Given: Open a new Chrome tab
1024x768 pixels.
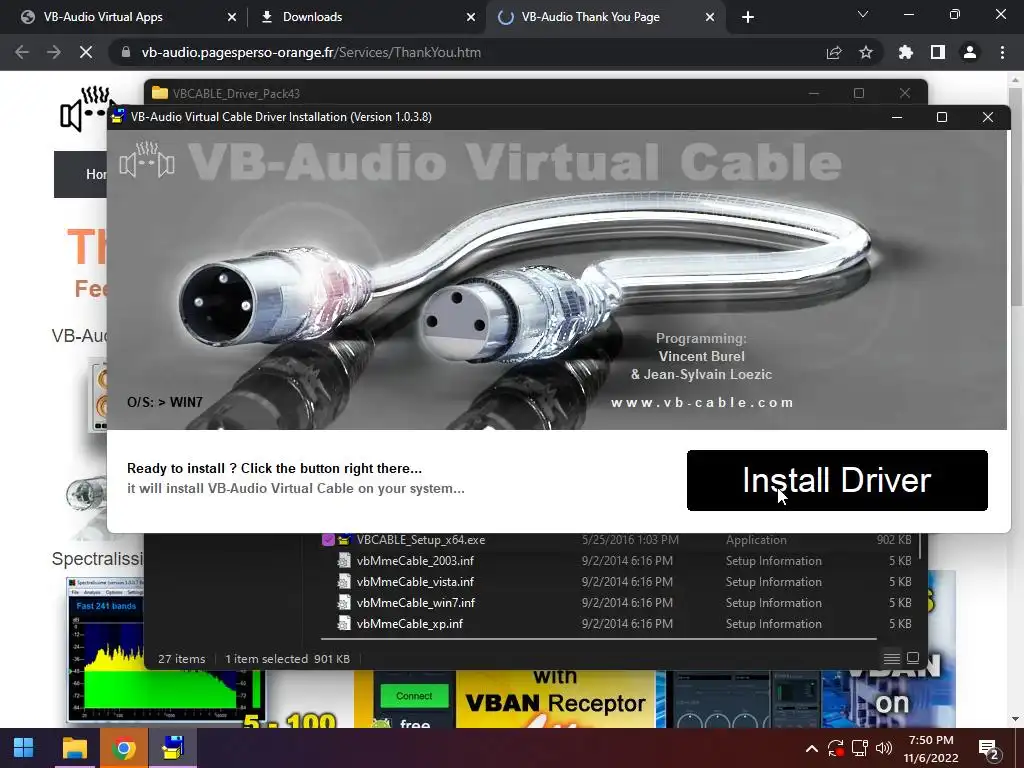Looking at the screenshot, I should (x=748, y=17).
